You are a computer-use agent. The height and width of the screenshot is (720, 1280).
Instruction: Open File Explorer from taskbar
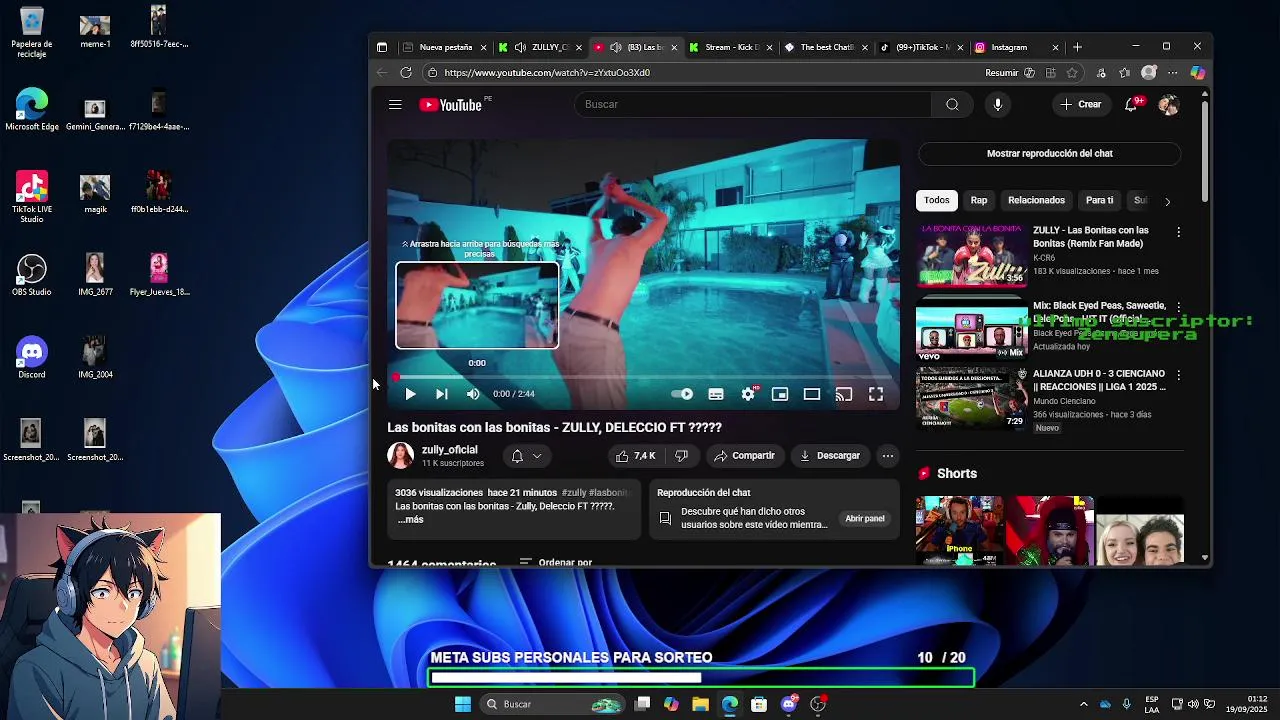coord(700,704)
